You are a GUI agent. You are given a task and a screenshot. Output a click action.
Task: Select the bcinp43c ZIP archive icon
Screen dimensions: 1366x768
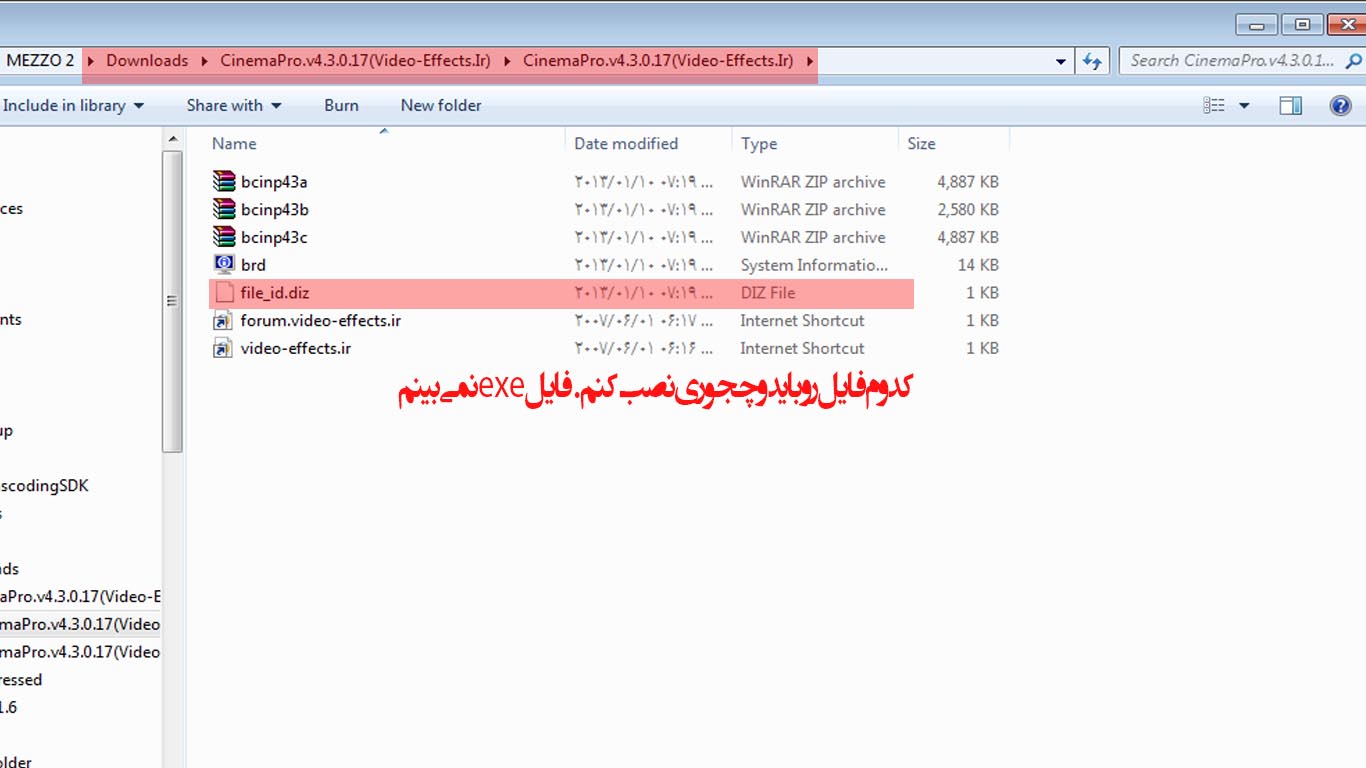(224, 237)
